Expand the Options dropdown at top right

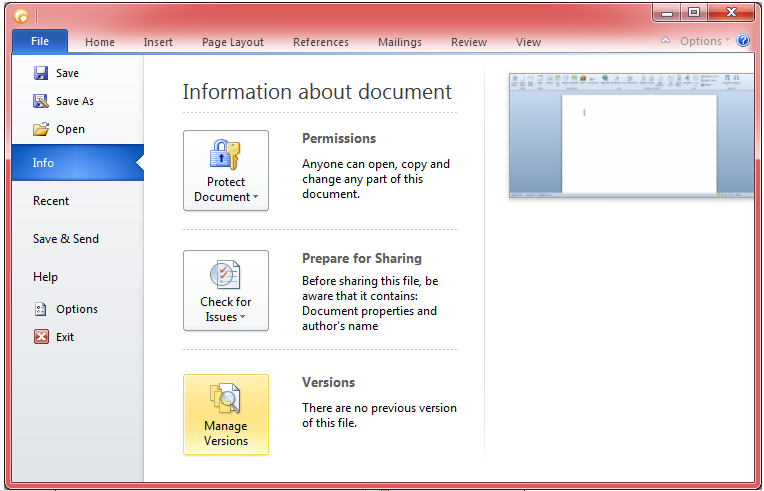point(705,41)
